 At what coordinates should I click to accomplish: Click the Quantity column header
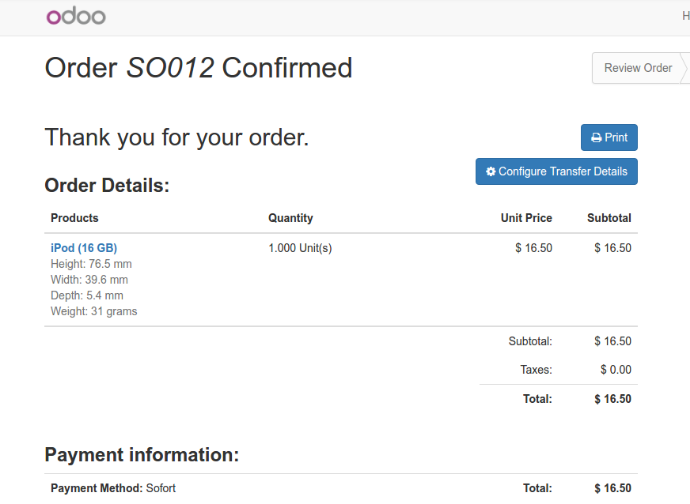coord(290,218)
